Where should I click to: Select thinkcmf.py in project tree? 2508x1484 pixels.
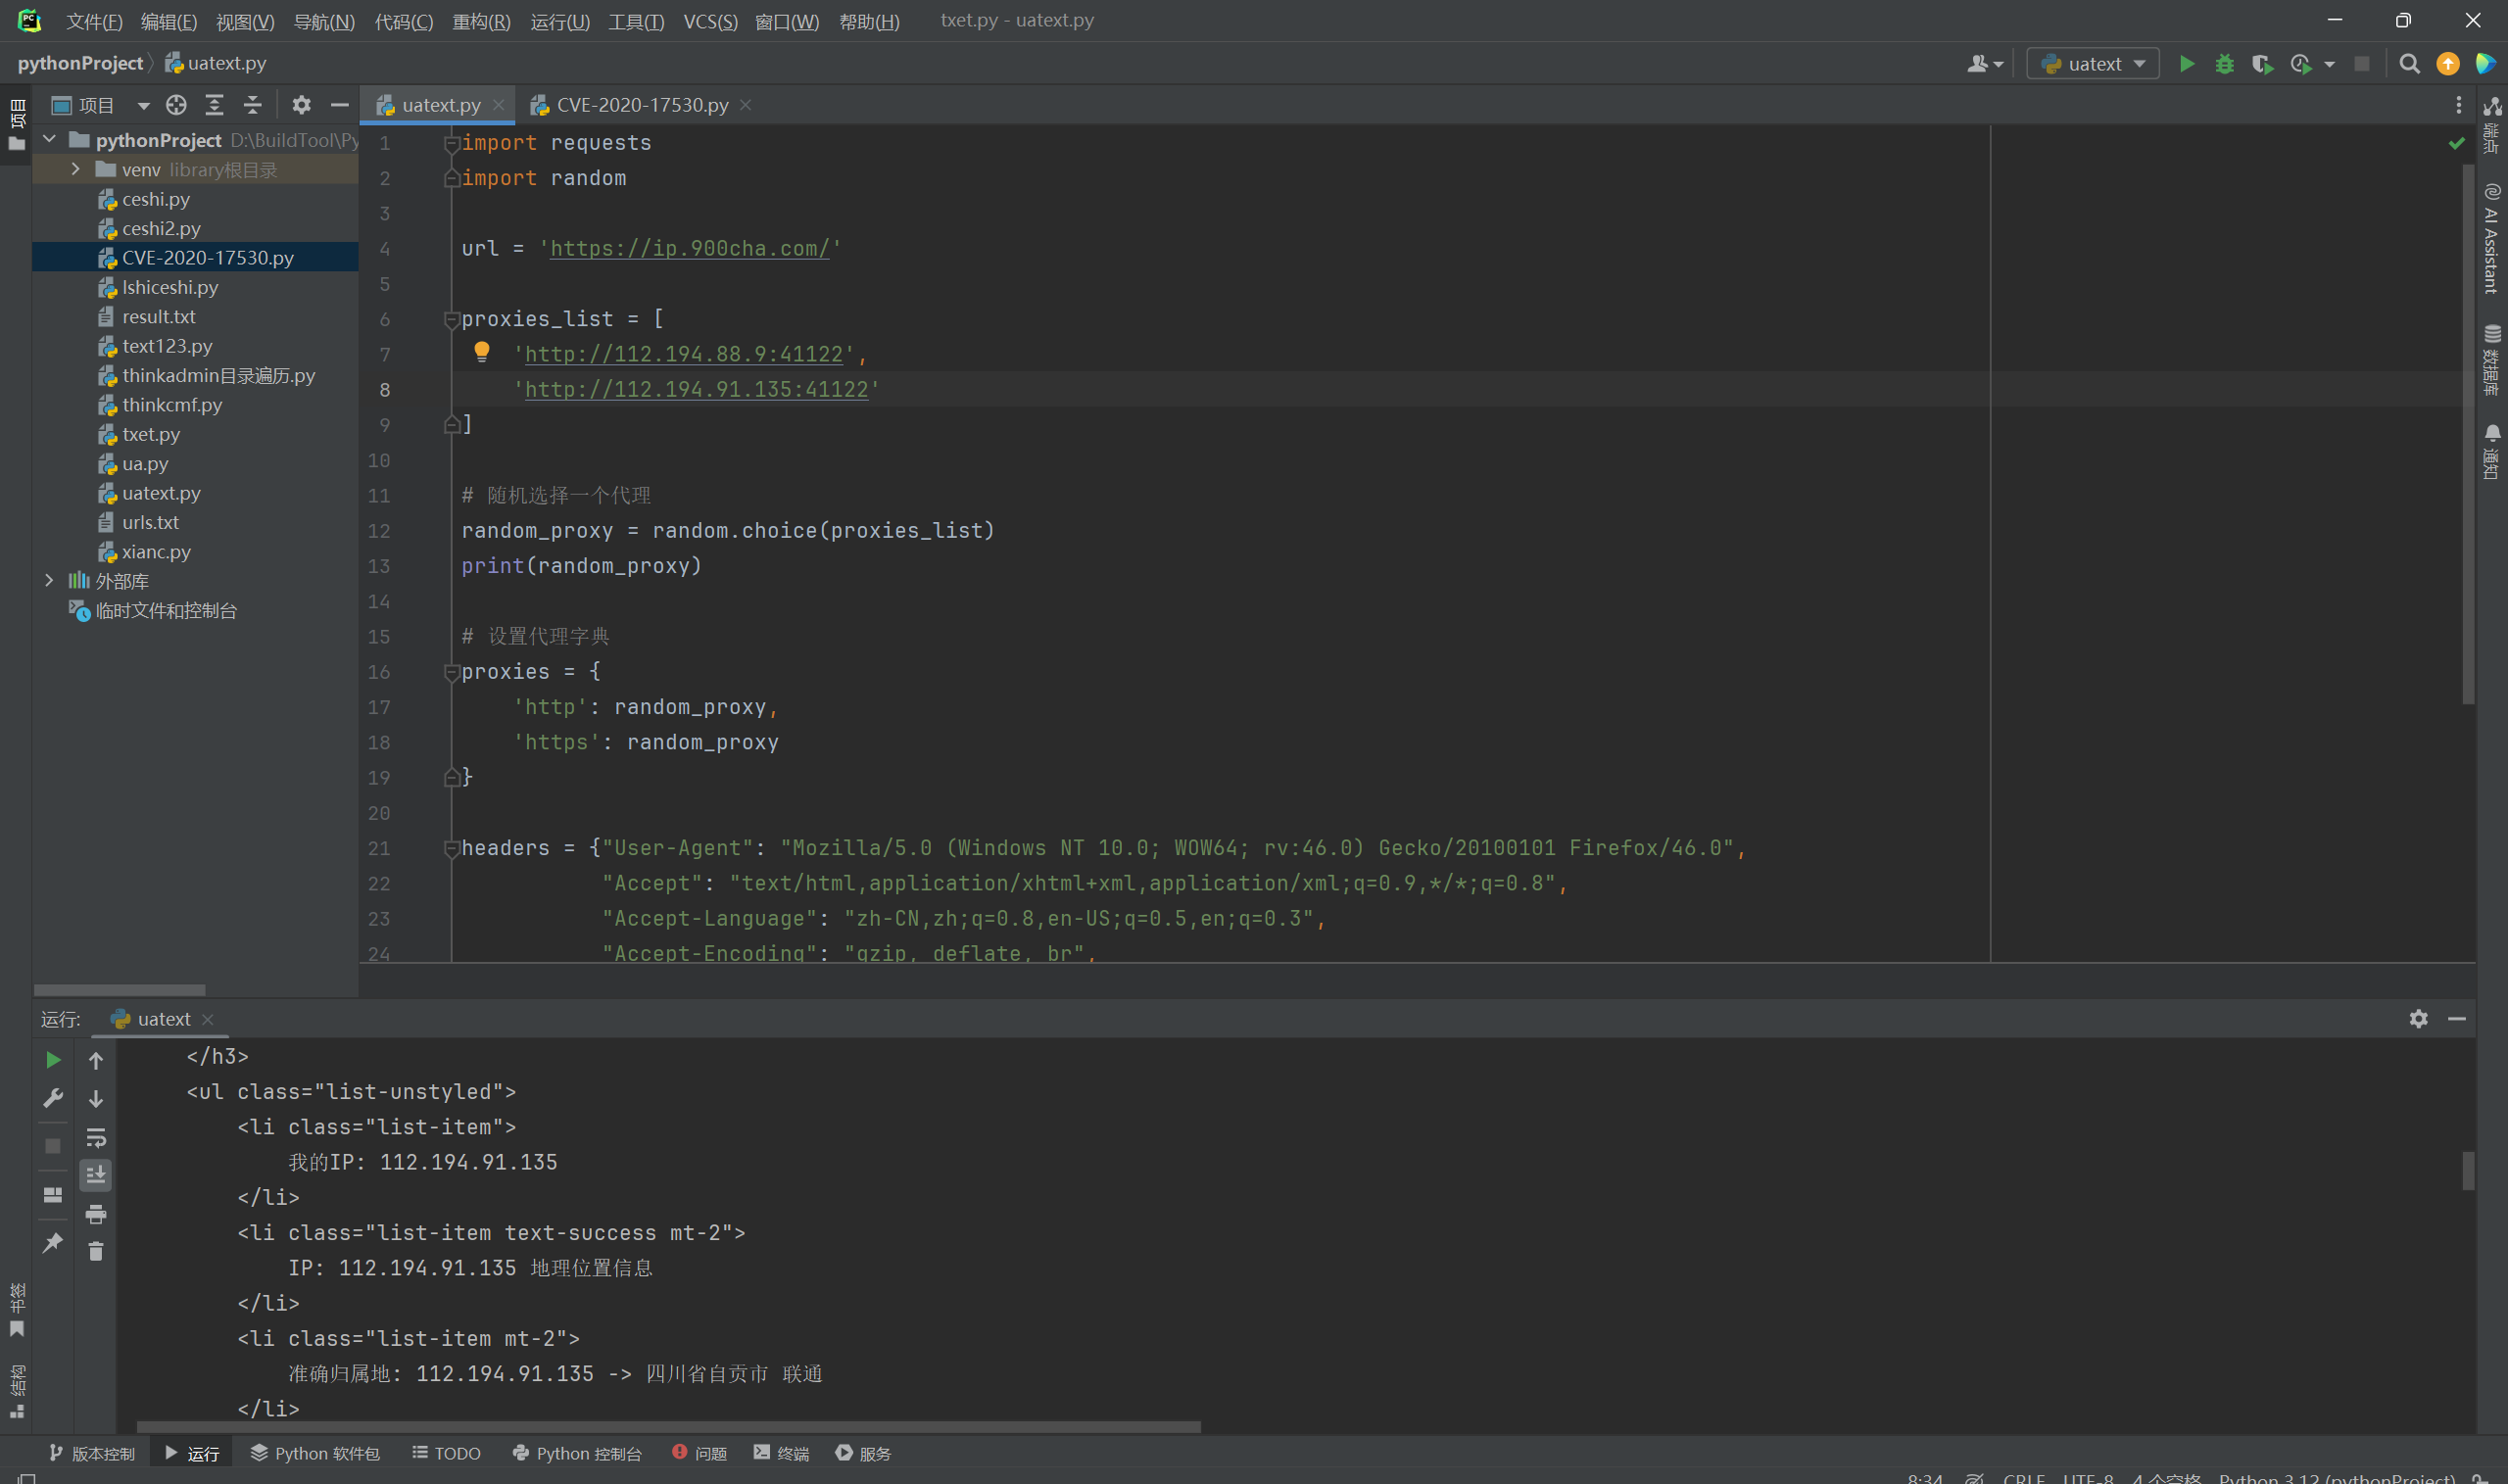coord(172,405)
